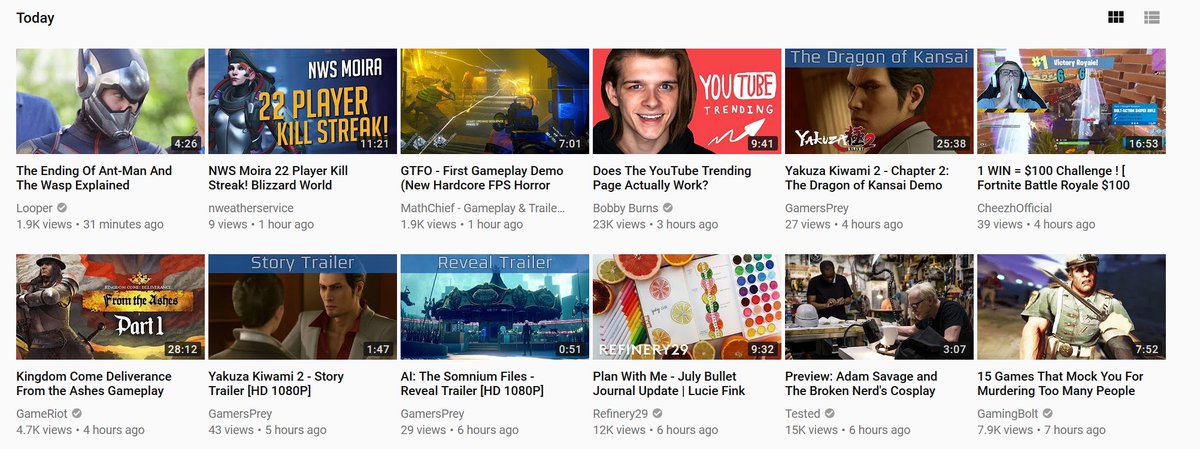
Task: Click title Does The YouTube Trending Page Actually Work
Action: tap(671, 178)
